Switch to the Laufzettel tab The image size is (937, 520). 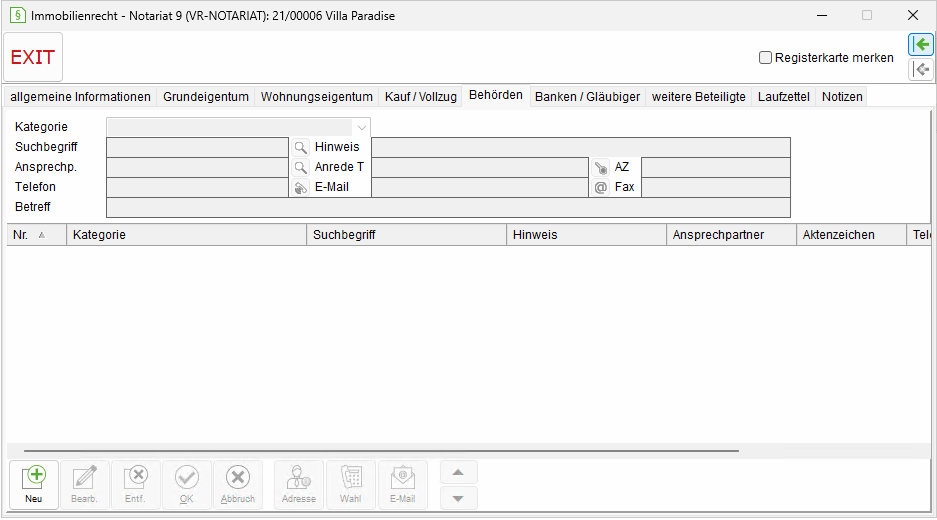(783, 97)
